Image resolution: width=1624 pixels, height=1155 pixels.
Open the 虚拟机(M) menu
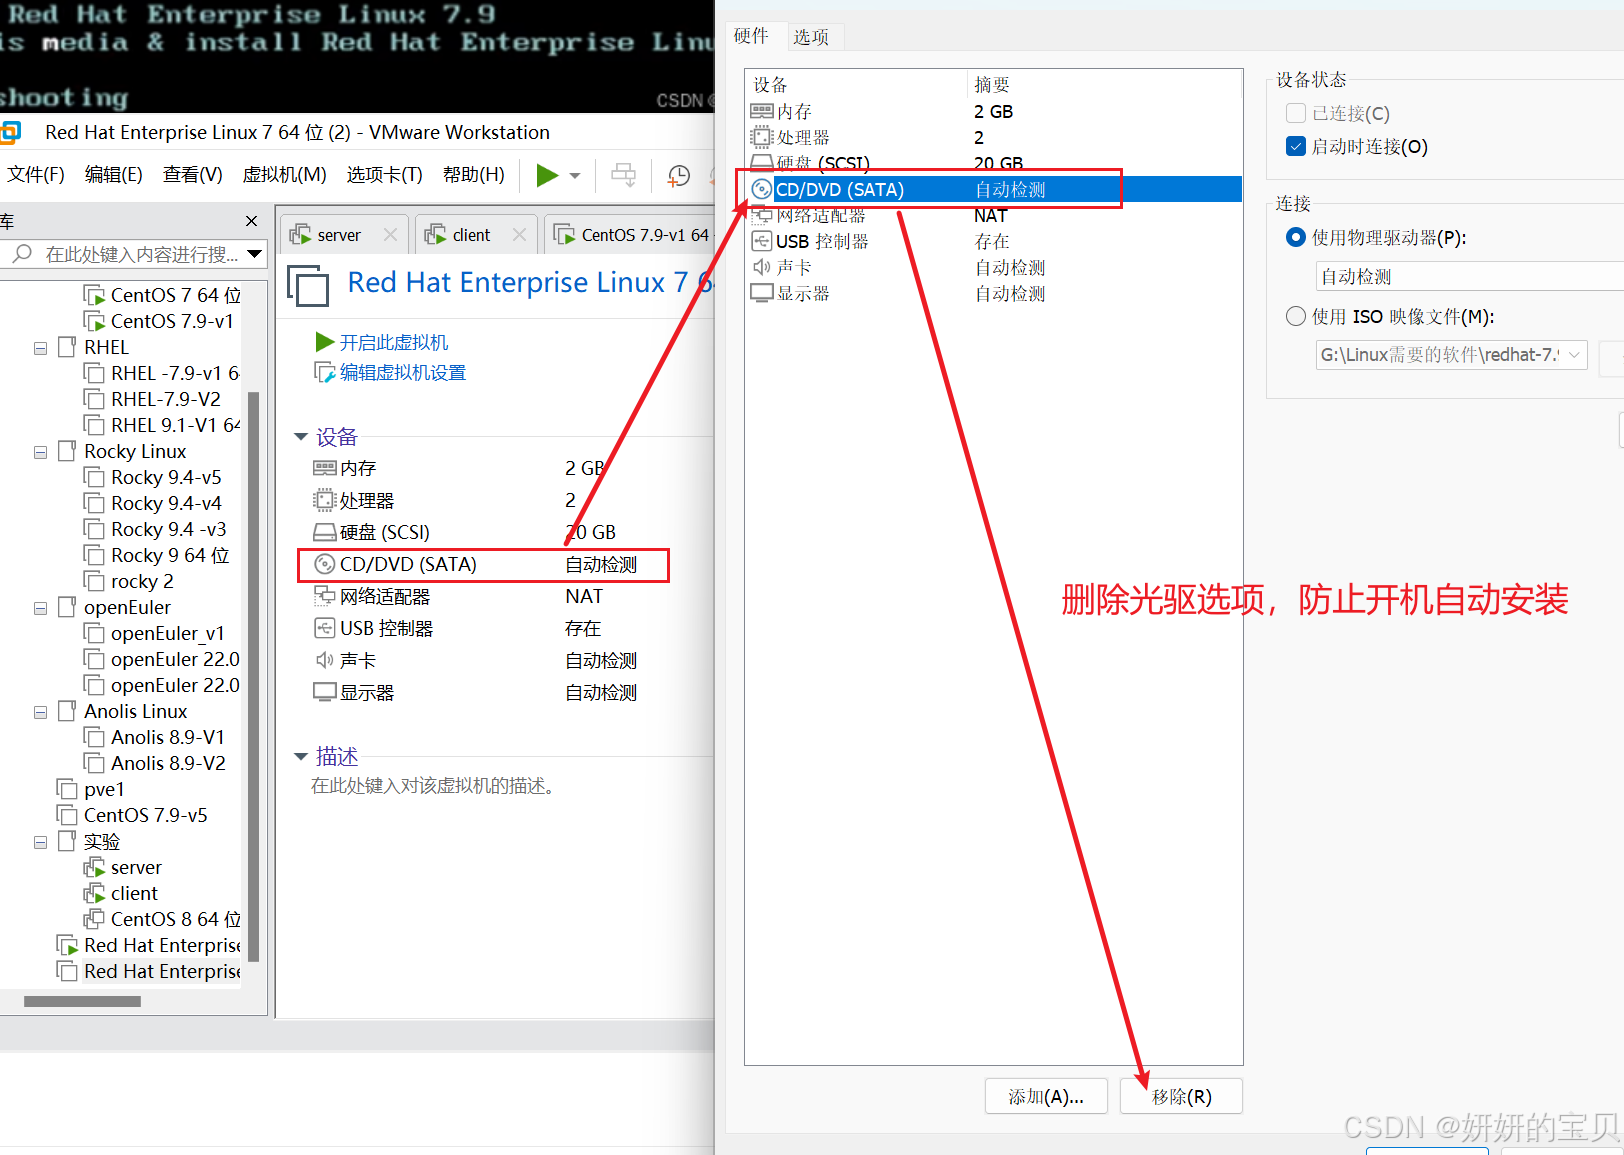pyautogui.click(x=284, y=175)
